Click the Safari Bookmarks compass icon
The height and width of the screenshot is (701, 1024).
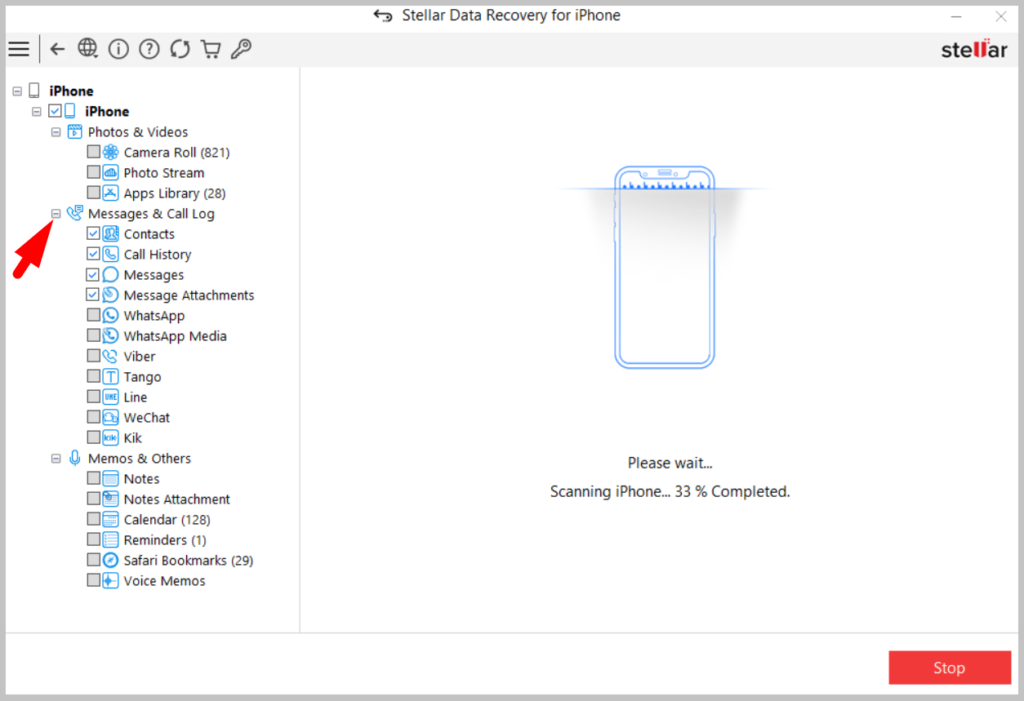[x=111, y=560]
